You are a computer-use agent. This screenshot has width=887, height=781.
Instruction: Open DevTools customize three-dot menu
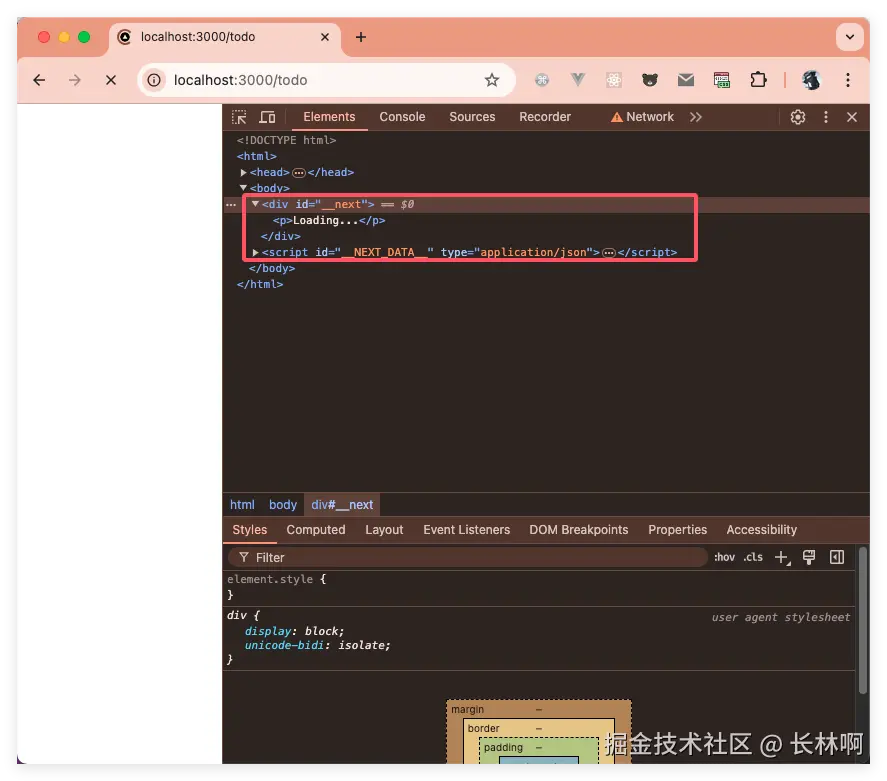[x=826, y=117]
